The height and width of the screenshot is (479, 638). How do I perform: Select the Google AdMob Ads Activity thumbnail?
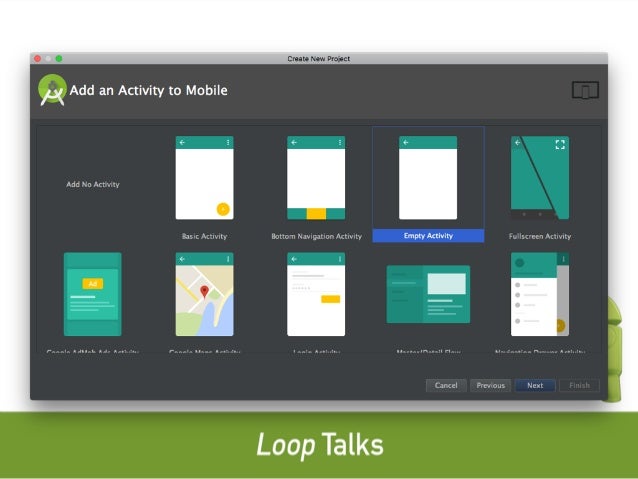click(93, 294)
